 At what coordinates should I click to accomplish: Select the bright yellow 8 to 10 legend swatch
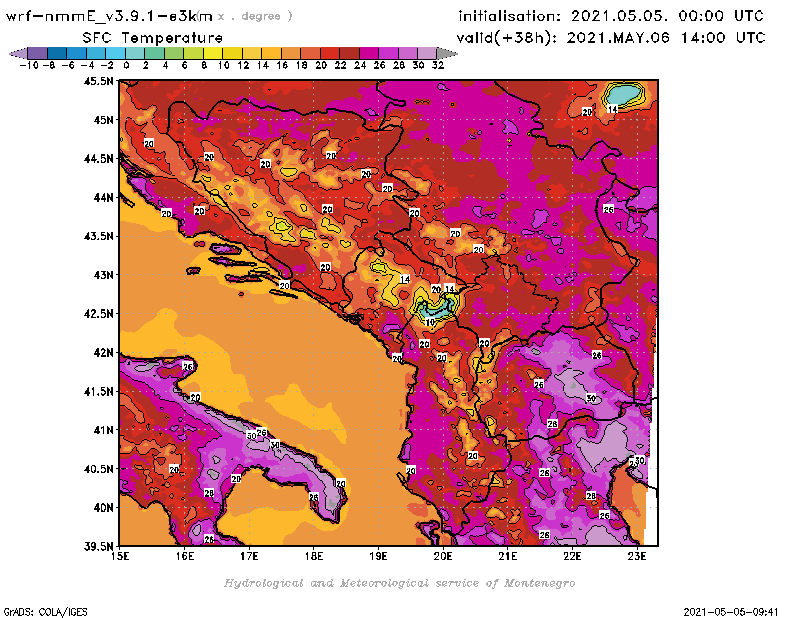click(x=213, y=54)
